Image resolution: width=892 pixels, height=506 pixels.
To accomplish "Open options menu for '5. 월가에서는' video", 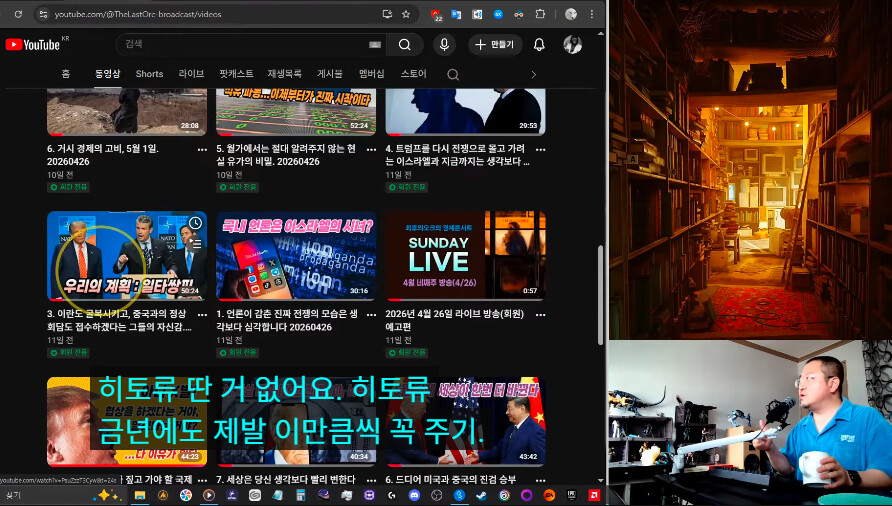I will (371, 149).
